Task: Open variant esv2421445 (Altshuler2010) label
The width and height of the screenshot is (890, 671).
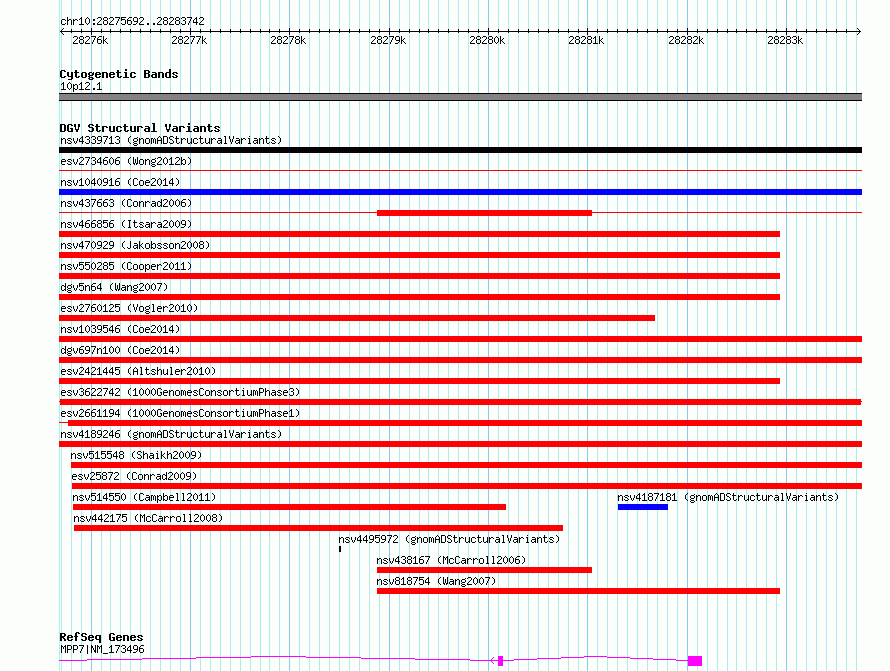Action: [138, 371]
